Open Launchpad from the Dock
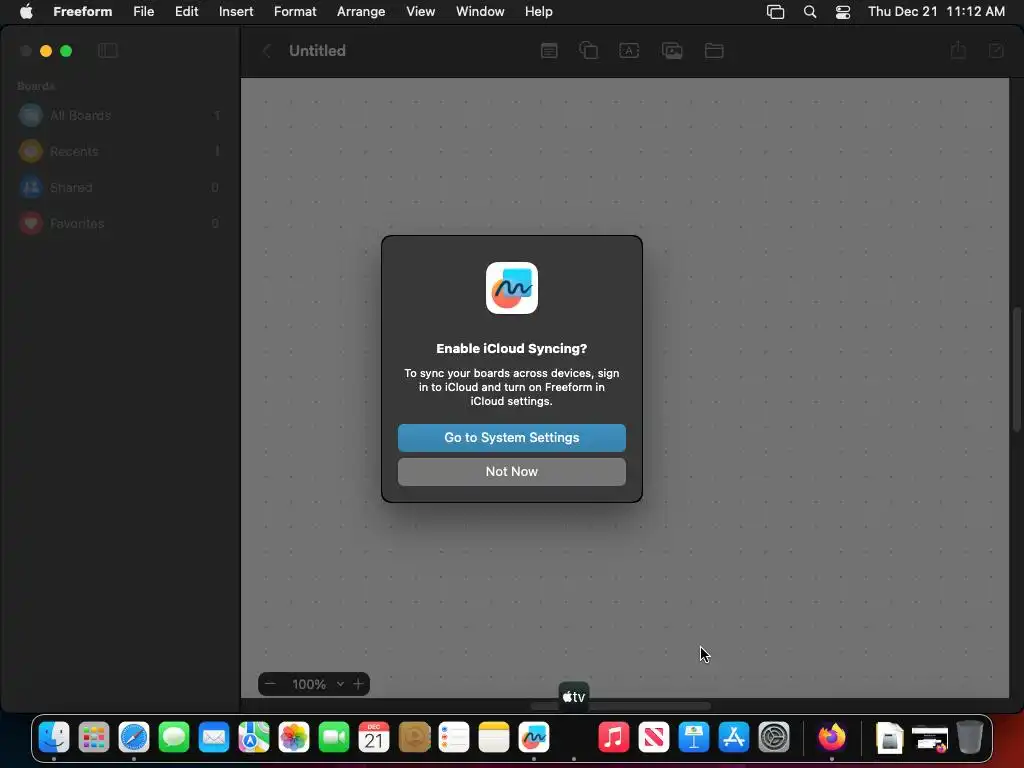This screenshot has width=1024, height=768. pos(94,738)
